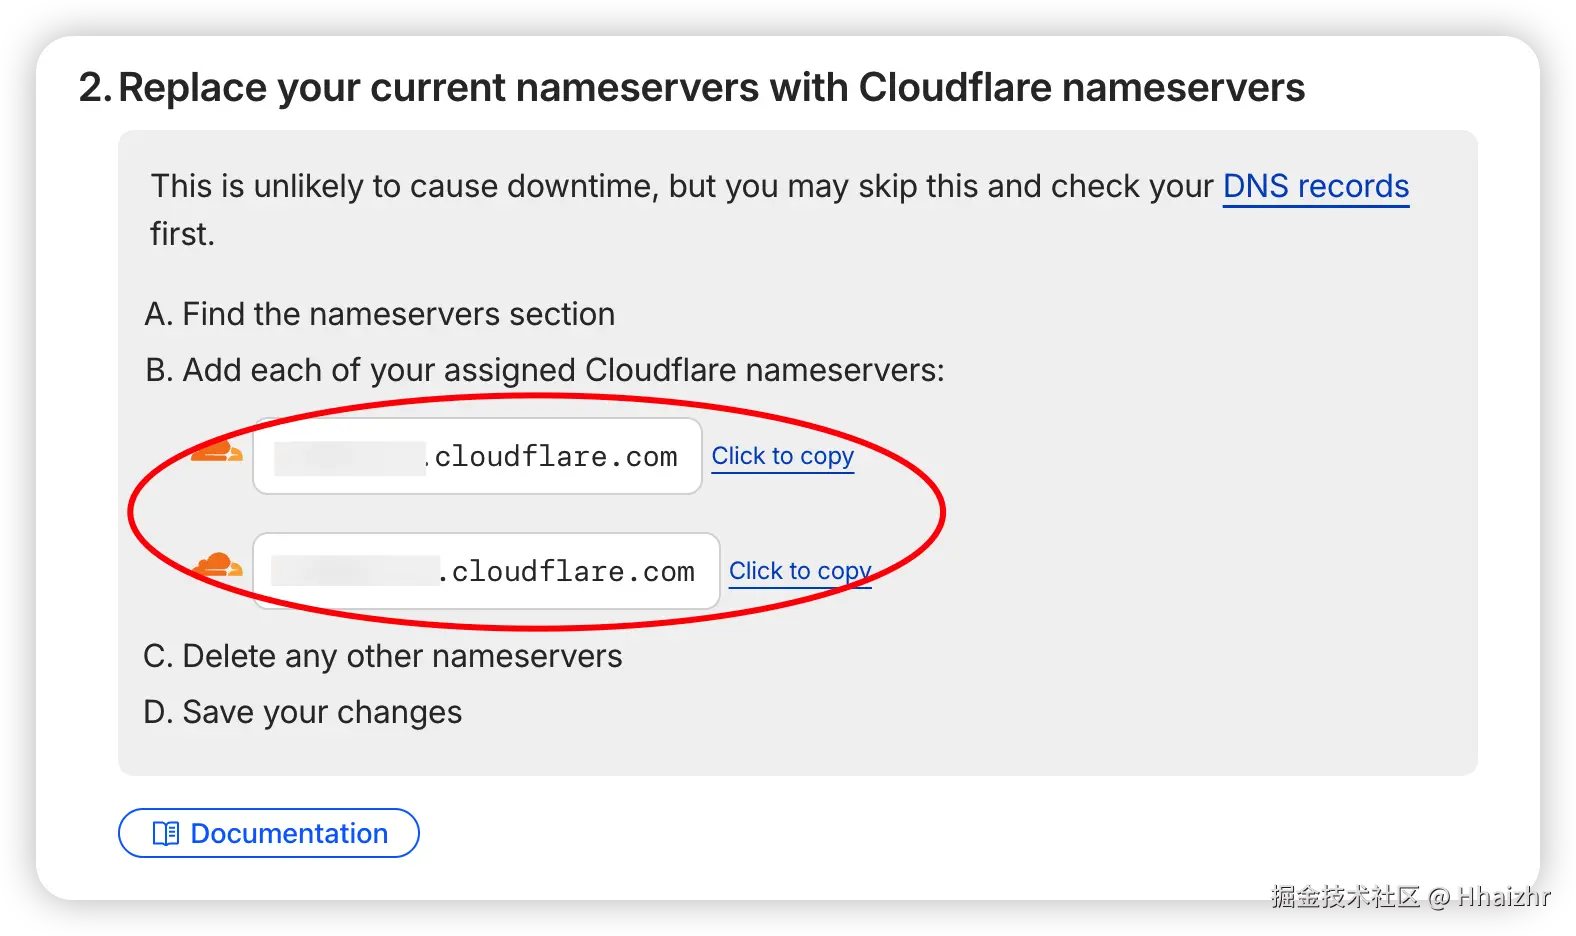Click the 'Replace your current nameservers' heading

(x=711, y=88)
